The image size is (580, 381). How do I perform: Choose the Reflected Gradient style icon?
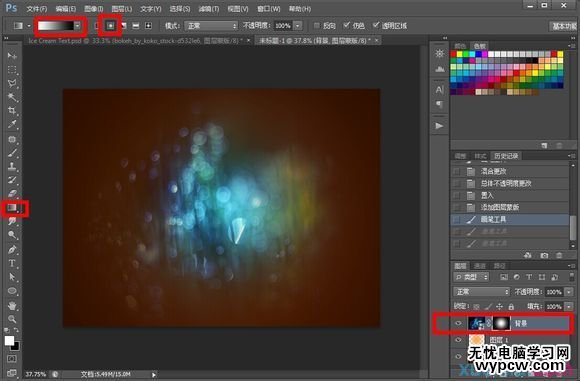(x=136, y=26)
